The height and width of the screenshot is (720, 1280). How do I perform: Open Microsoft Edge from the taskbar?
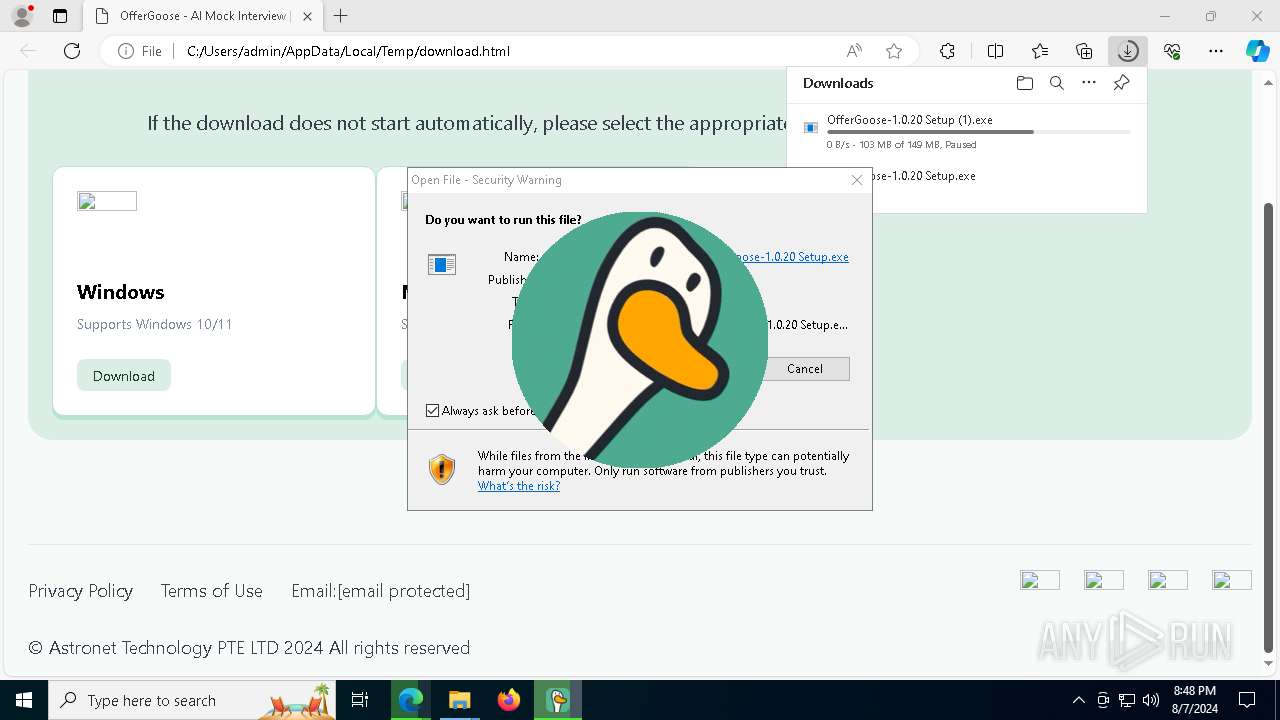pyautogui.click(x=411, y=700)
